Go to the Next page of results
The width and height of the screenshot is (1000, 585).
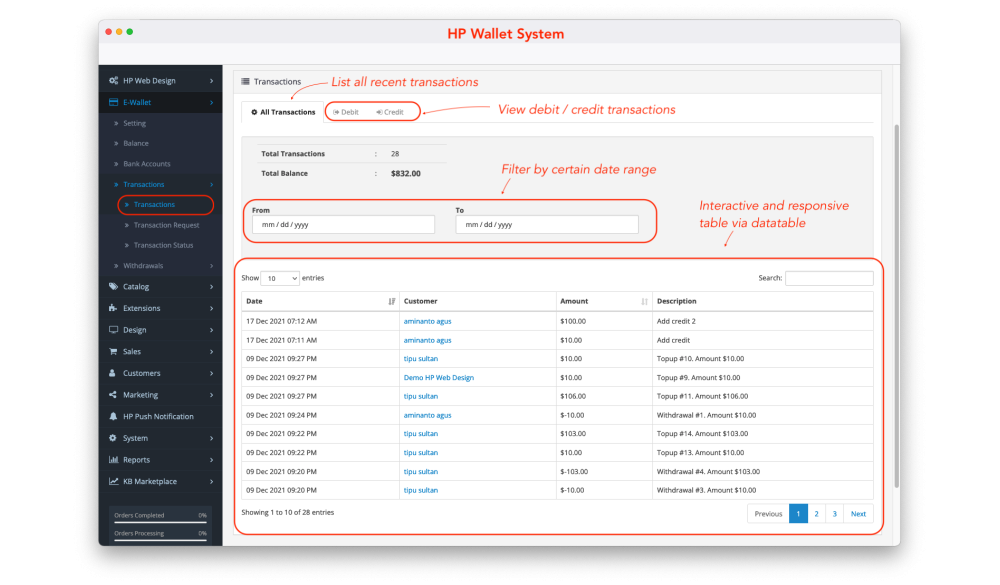point(858,514)
